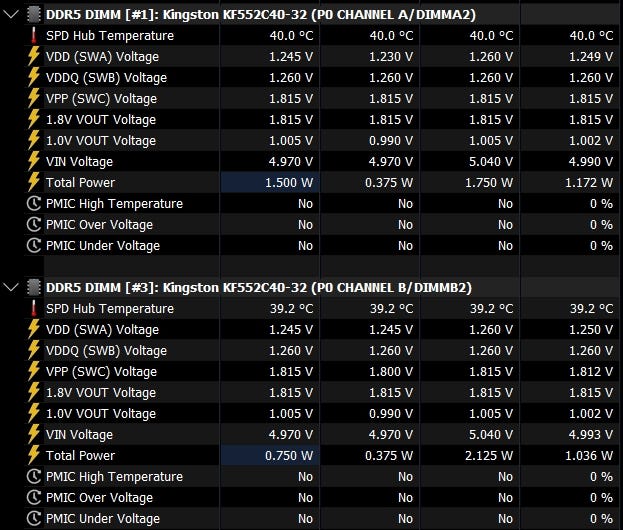Collapse the DDR5 DIMM #1 section chevron

click(10, 14)
